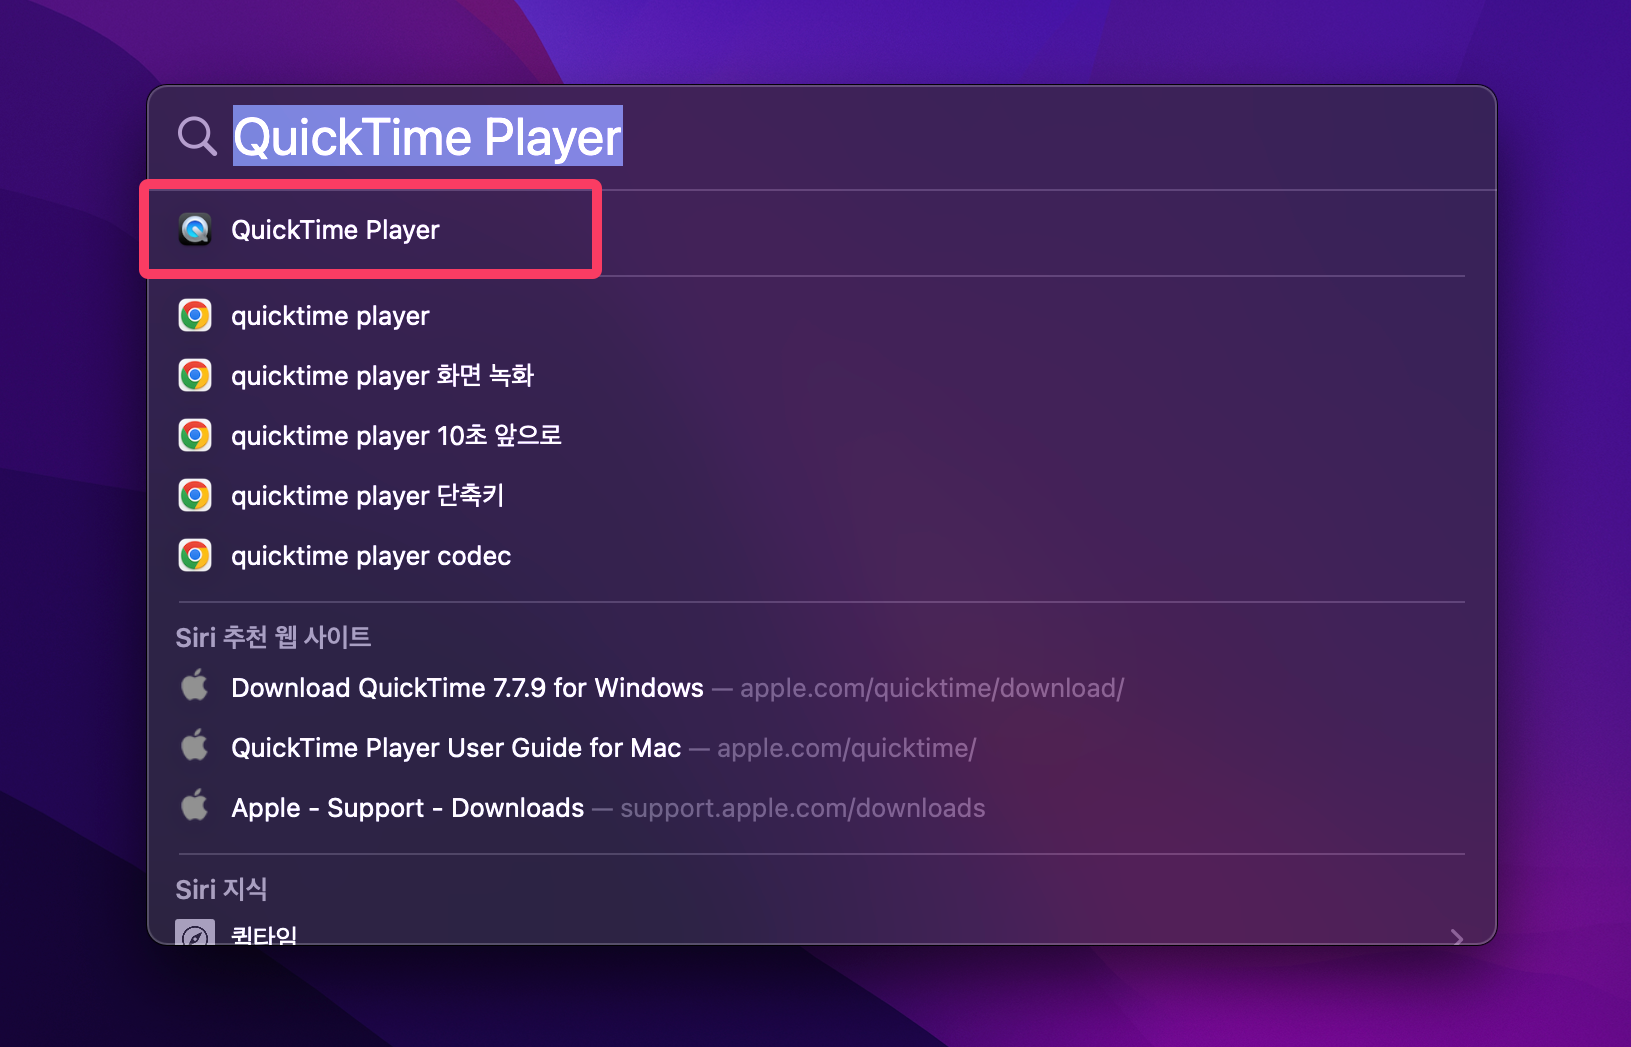Click Apple logo beside Download QuickTime 7.7.9

click(195, 686)
